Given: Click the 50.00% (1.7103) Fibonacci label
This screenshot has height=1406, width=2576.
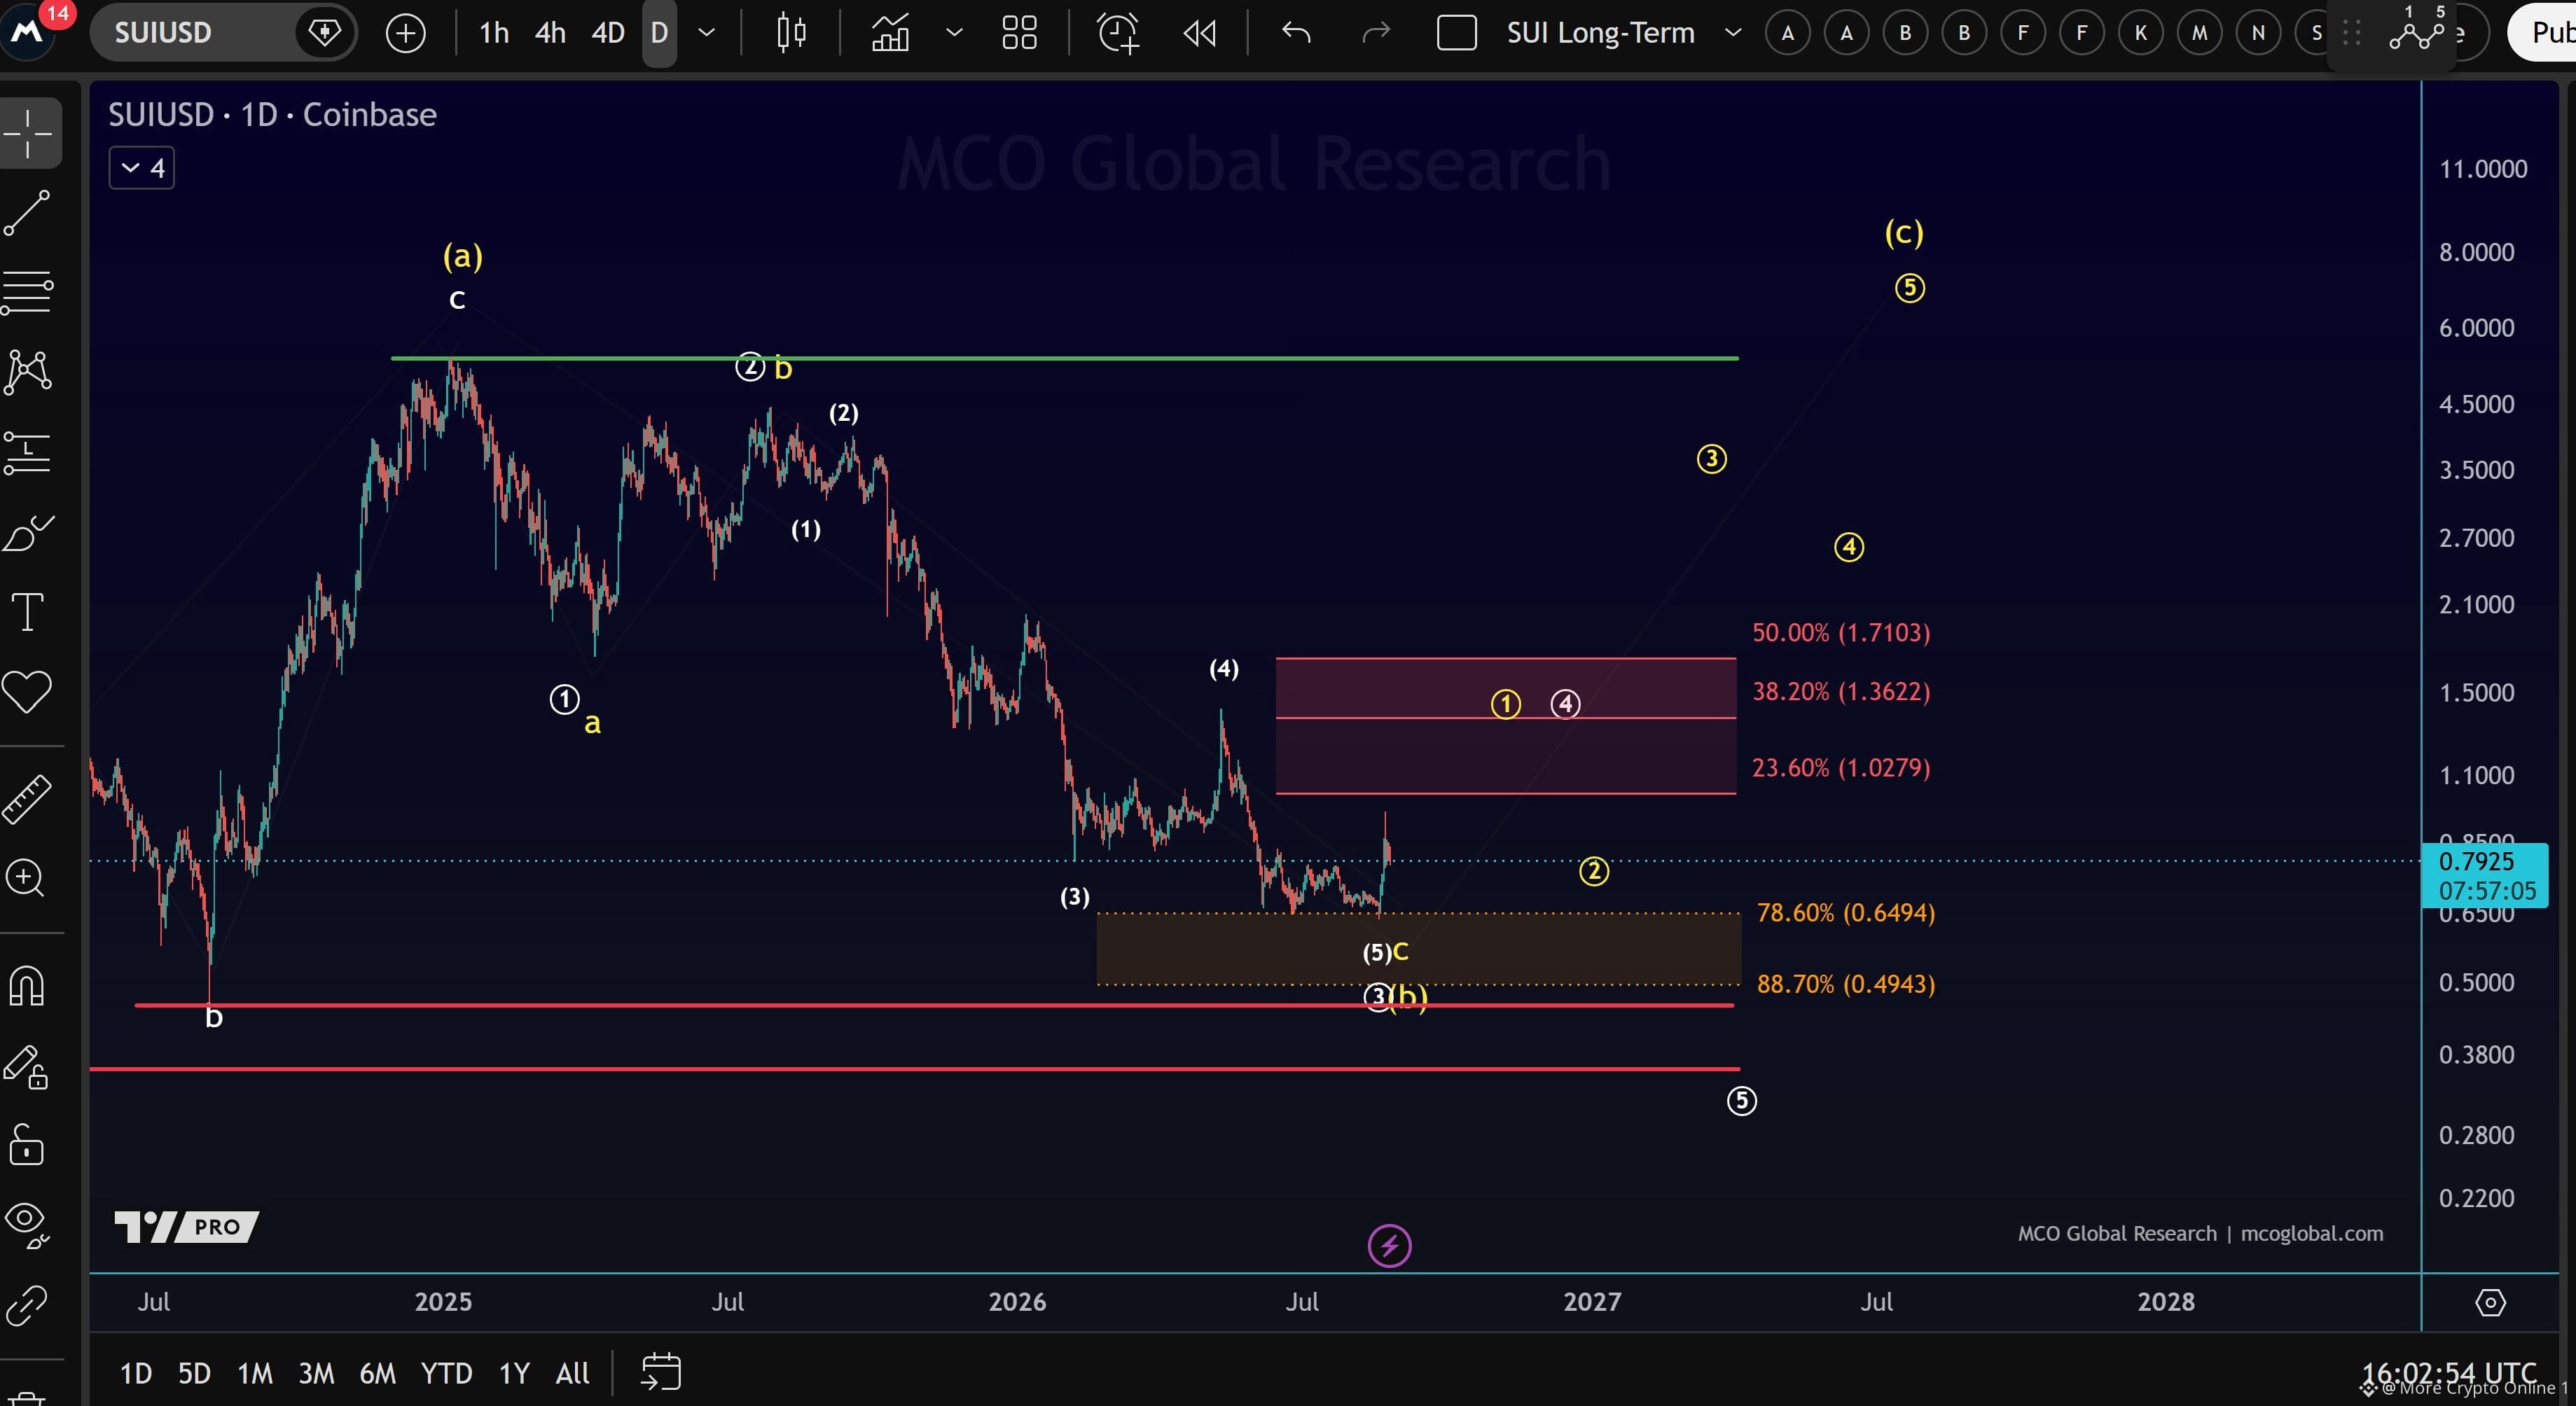Looking at the screenshot, I should (x=1841, y=632).
